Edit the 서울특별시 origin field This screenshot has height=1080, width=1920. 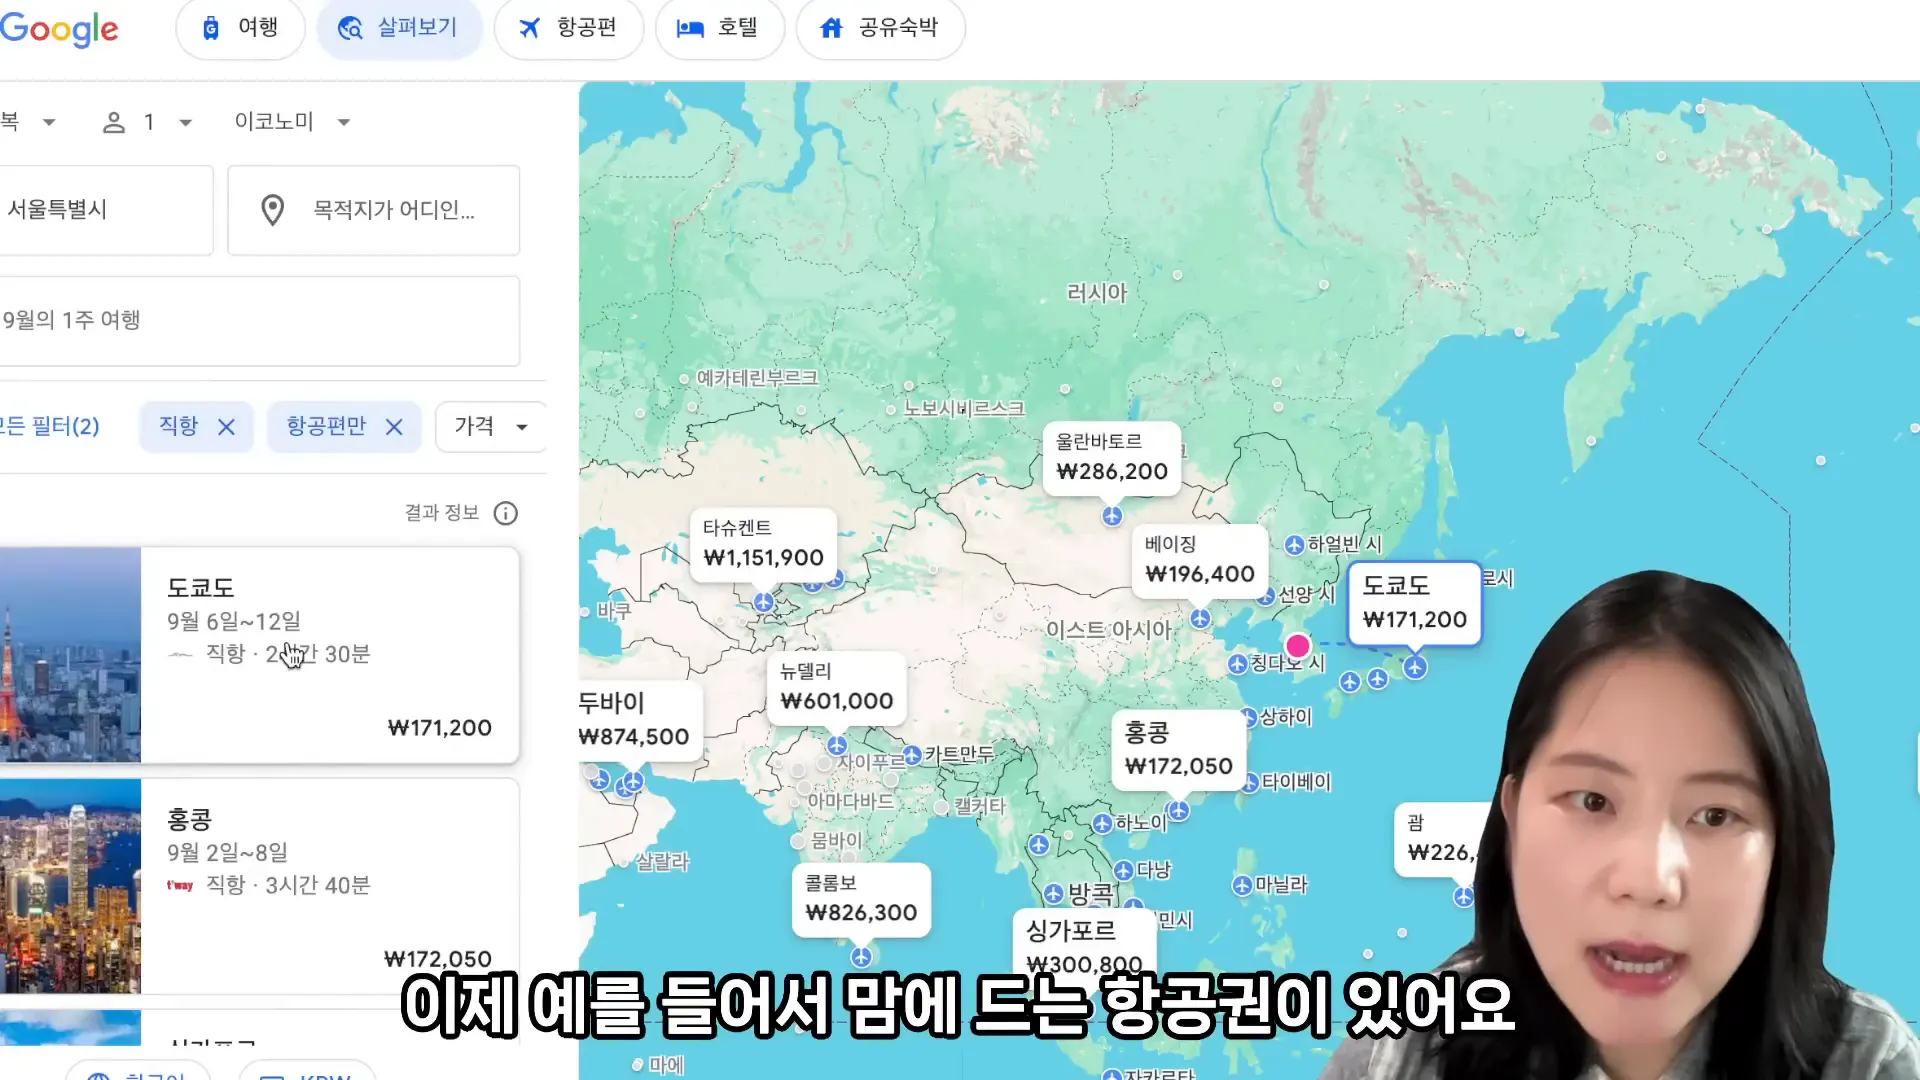105,210
